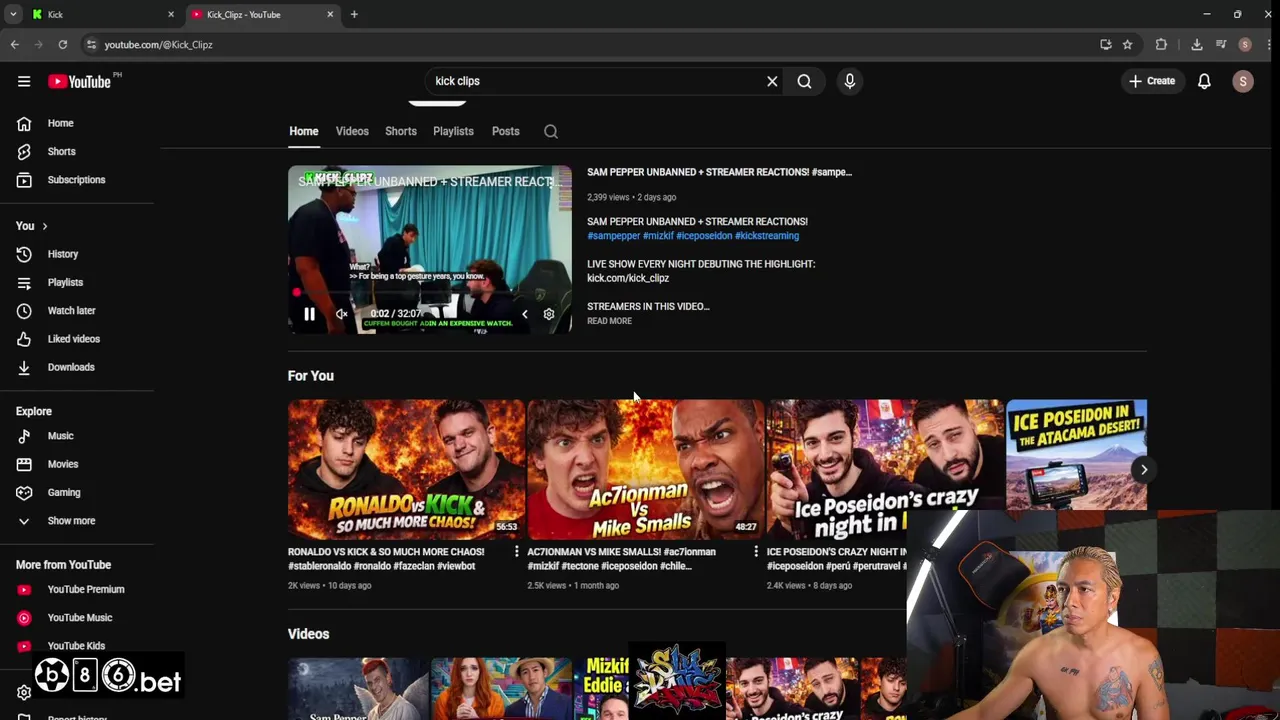
Task: Bookmark this page star icon
Action: (x=1127, y=44)
